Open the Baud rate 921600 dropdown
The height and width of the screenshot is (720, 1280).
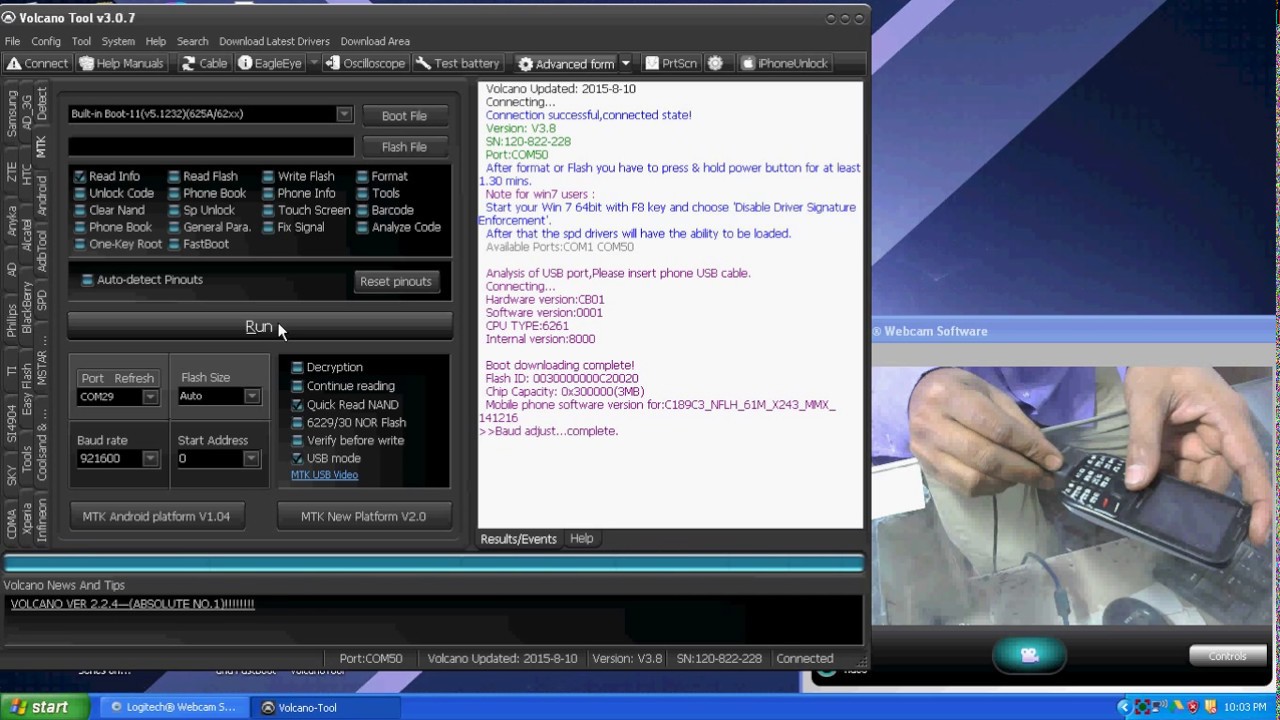coord(150,459)
